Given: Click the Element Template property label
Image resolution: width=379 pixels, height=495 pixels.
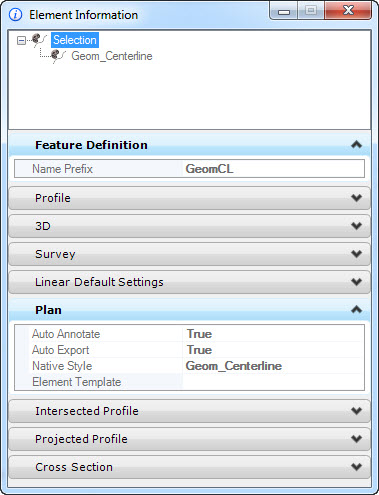Looking at the screenshot, I should [77, 382].
